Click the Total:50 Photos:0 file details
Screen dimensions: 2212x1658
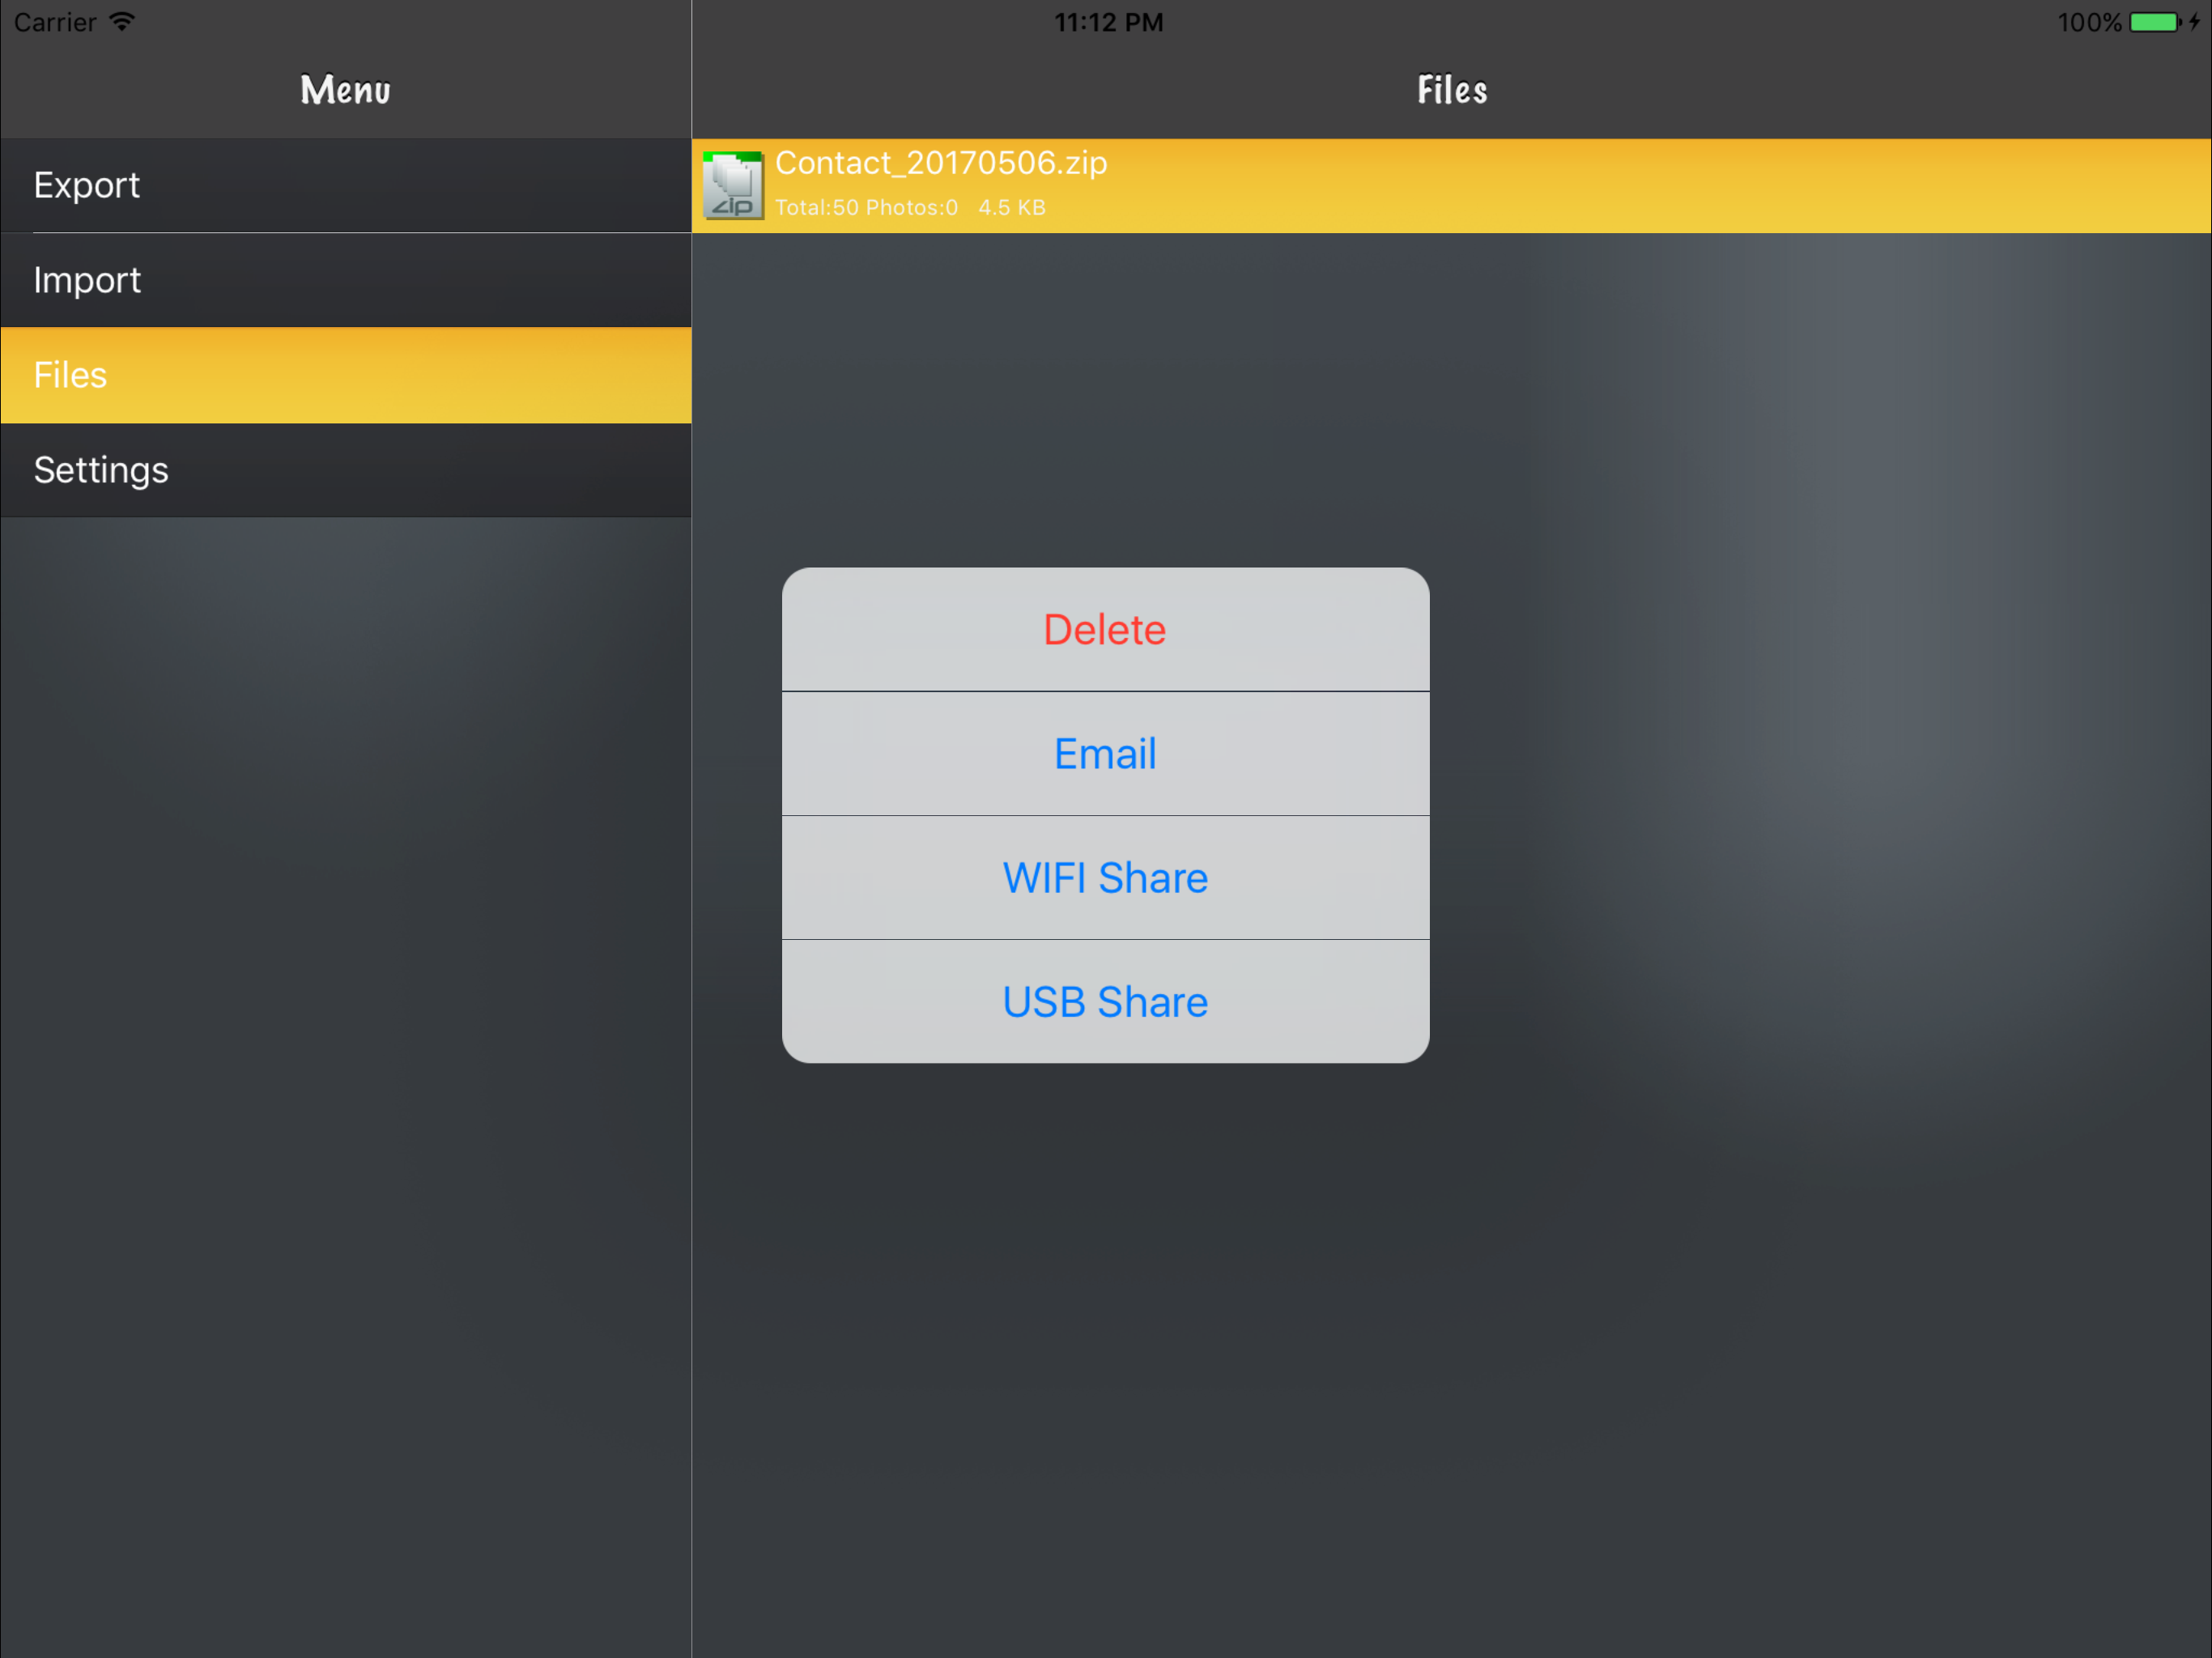pos(866,208)
